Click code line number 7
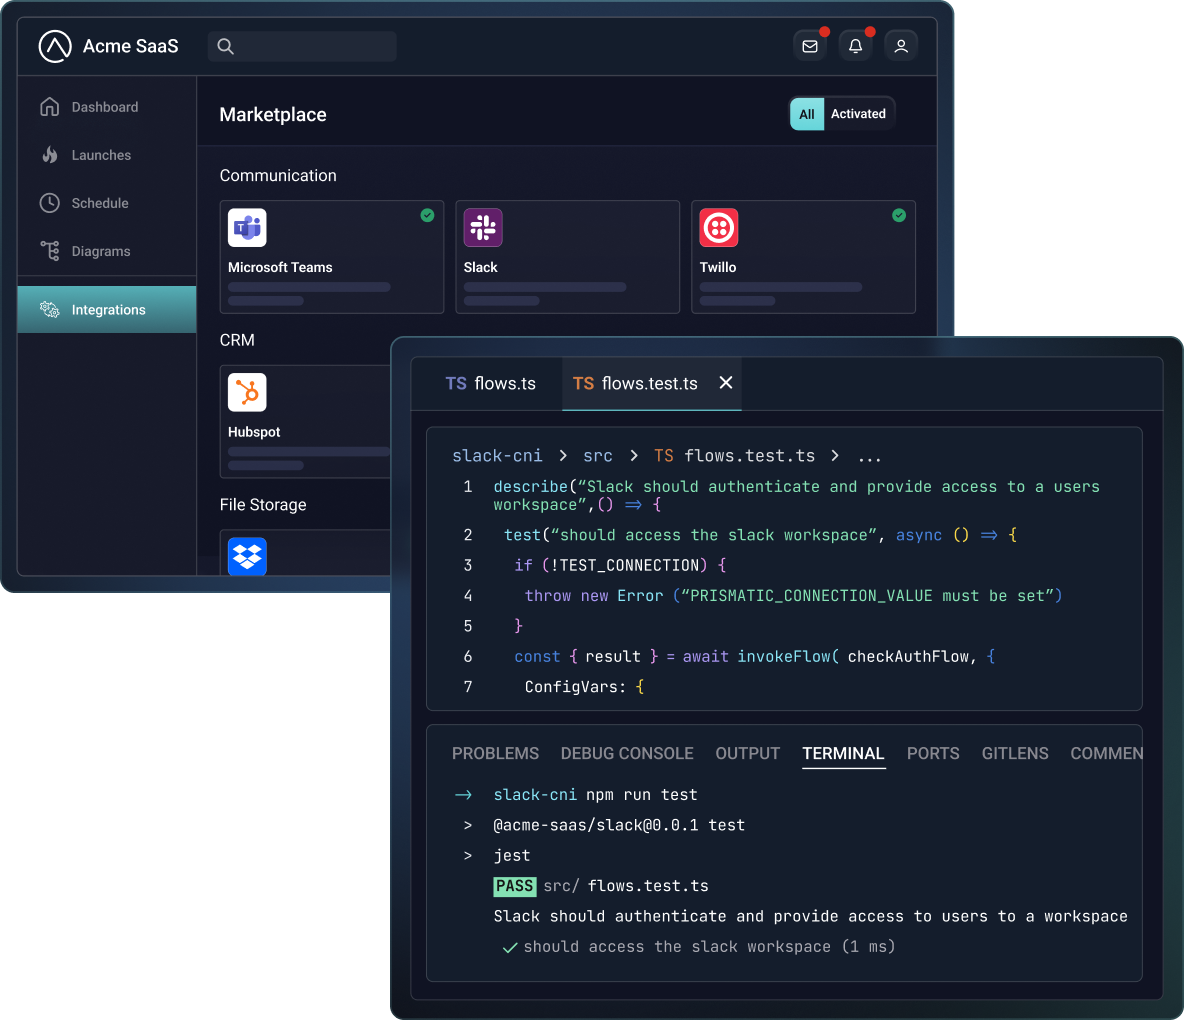The image size is (1184, 1020). (467, 687)
